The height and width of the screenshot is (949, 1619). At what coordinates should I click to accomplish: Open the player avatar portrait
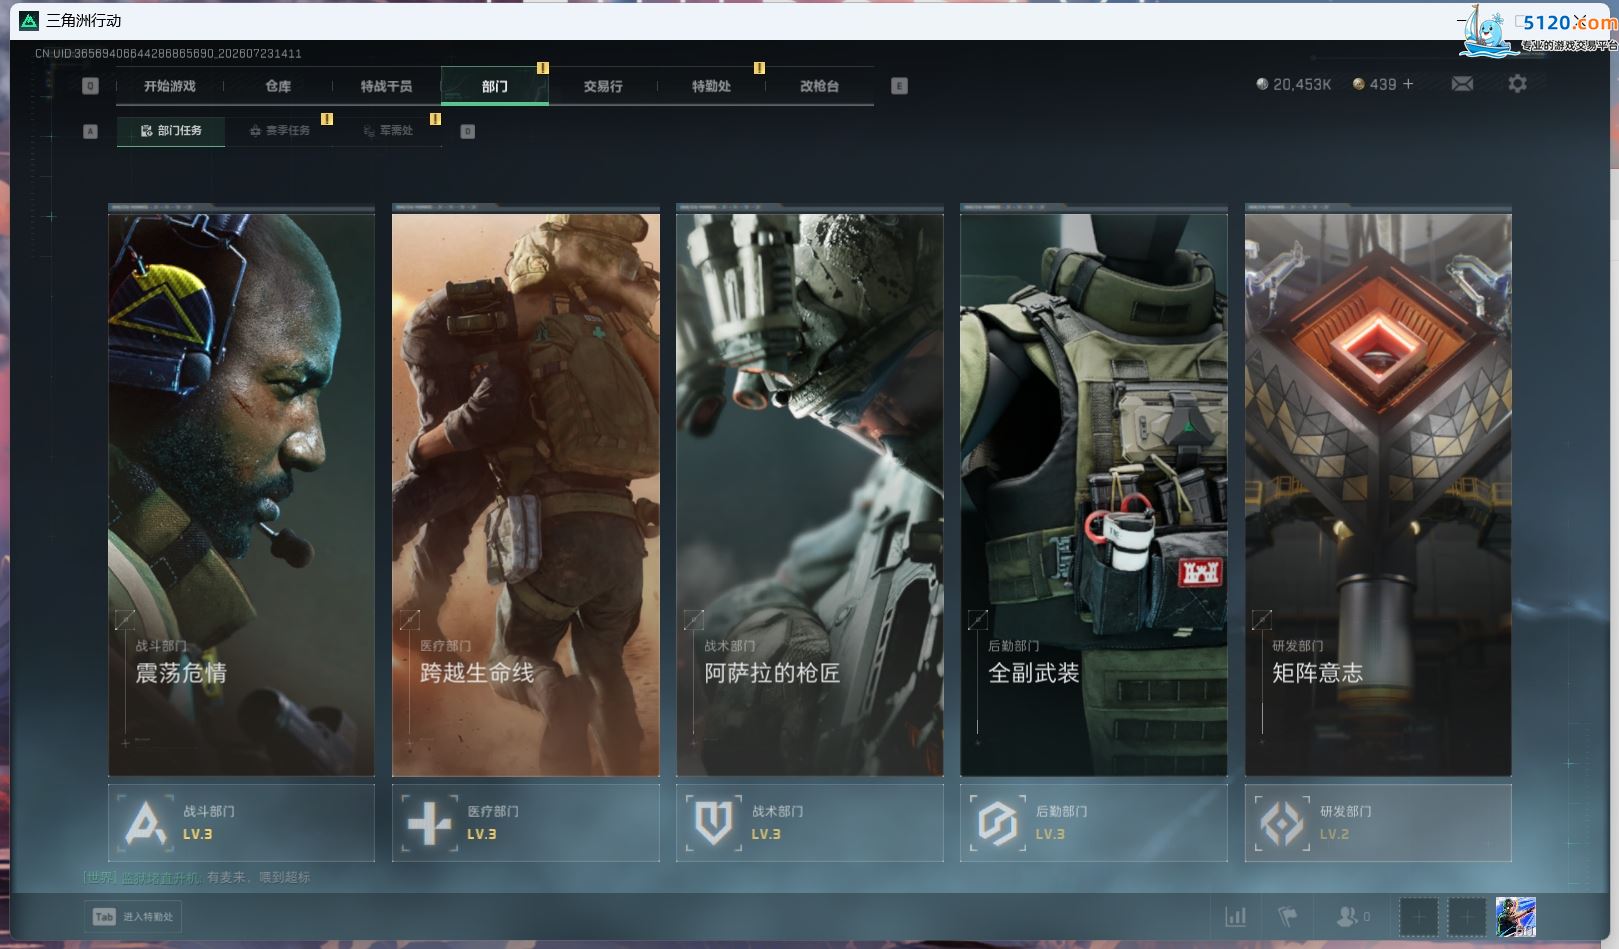(1516, 917)
